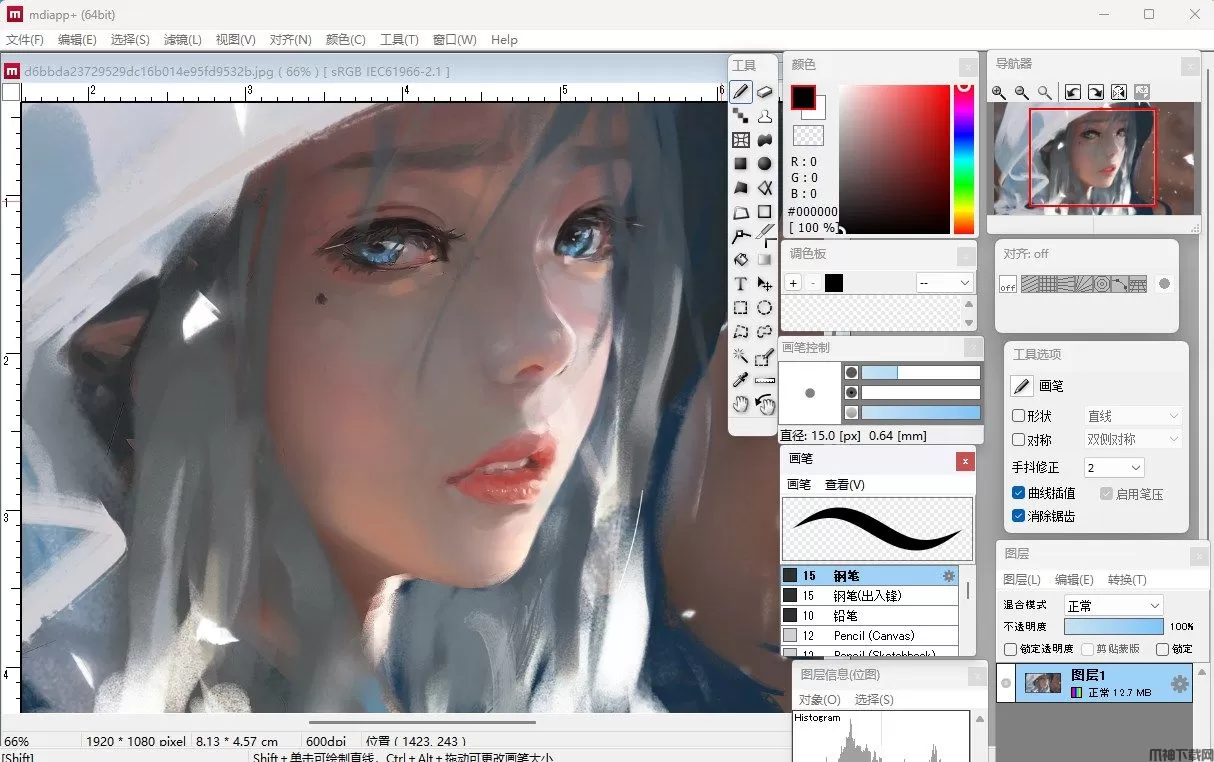
Task: Open the 混合模式 blend mode dropdown
Action: [1113, 605]
